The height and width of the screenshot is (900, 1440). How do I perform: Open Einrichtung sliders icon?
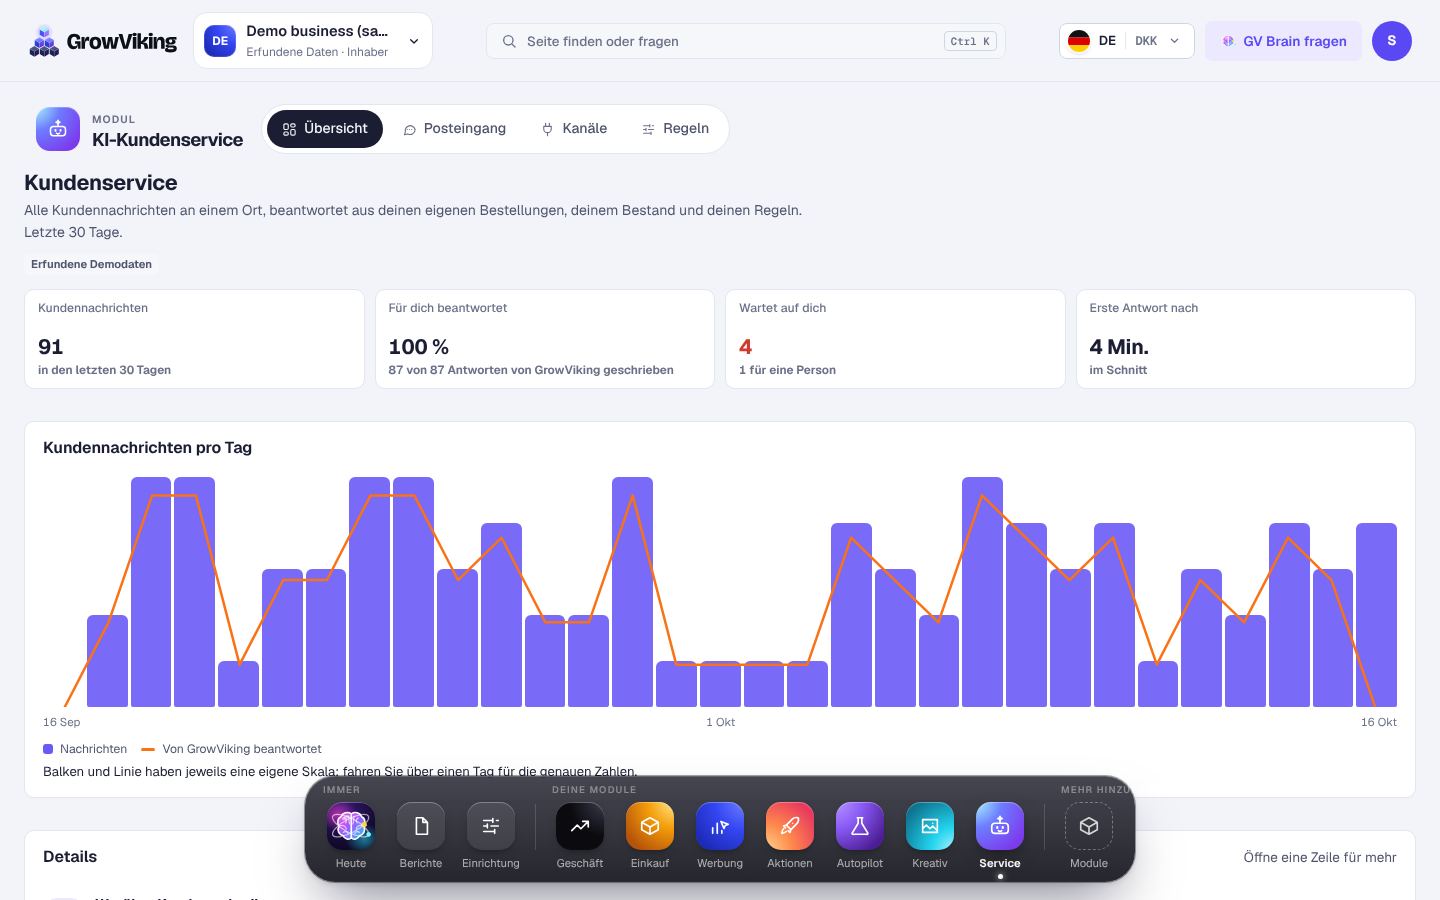coord(491,826)
